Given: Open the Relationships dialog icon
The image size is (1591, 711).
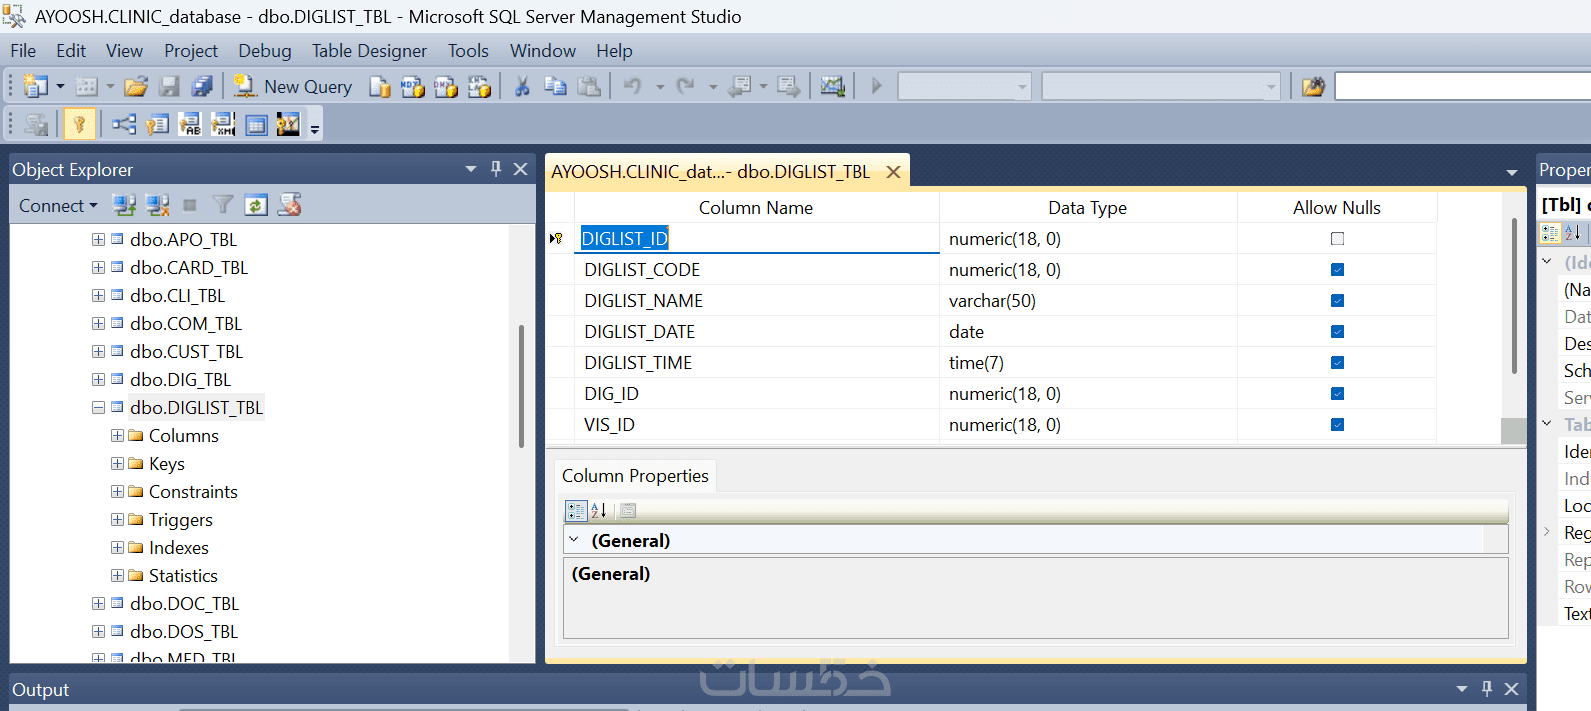Looking at the screenshot, I should pos(124,124).
